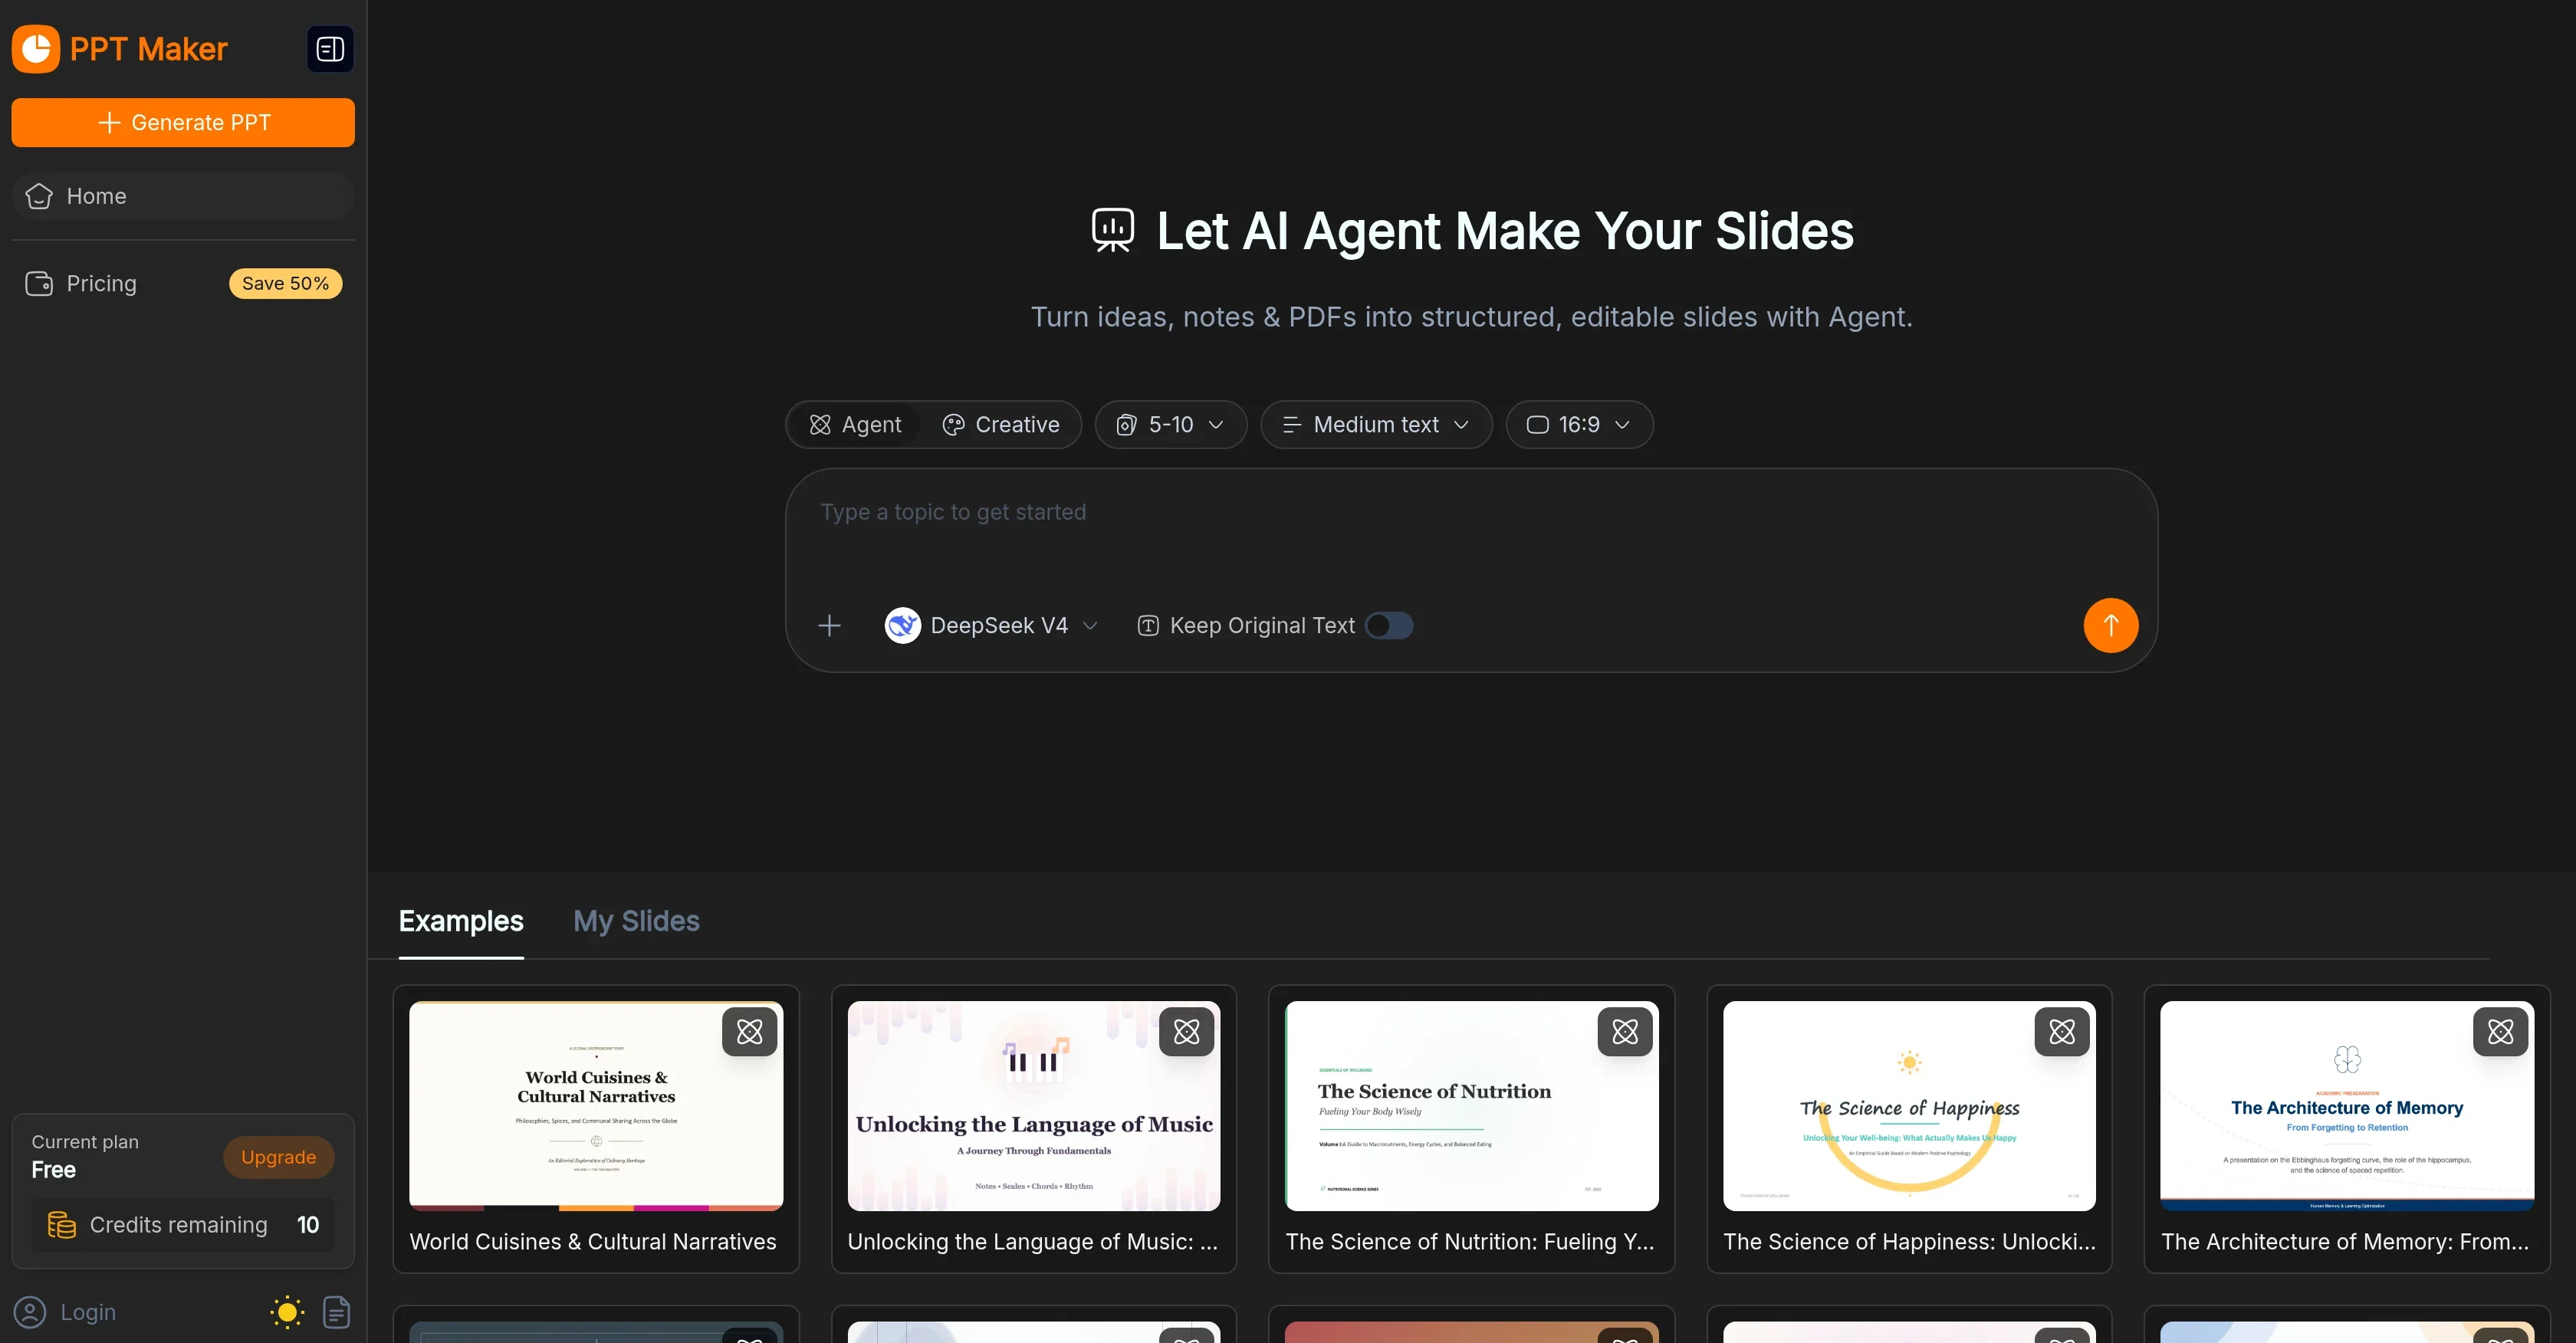The height and width of the screenshot is (1343, 2576).
Task: Collapse the sidebar with the panel icon
Action: (330, 49)
